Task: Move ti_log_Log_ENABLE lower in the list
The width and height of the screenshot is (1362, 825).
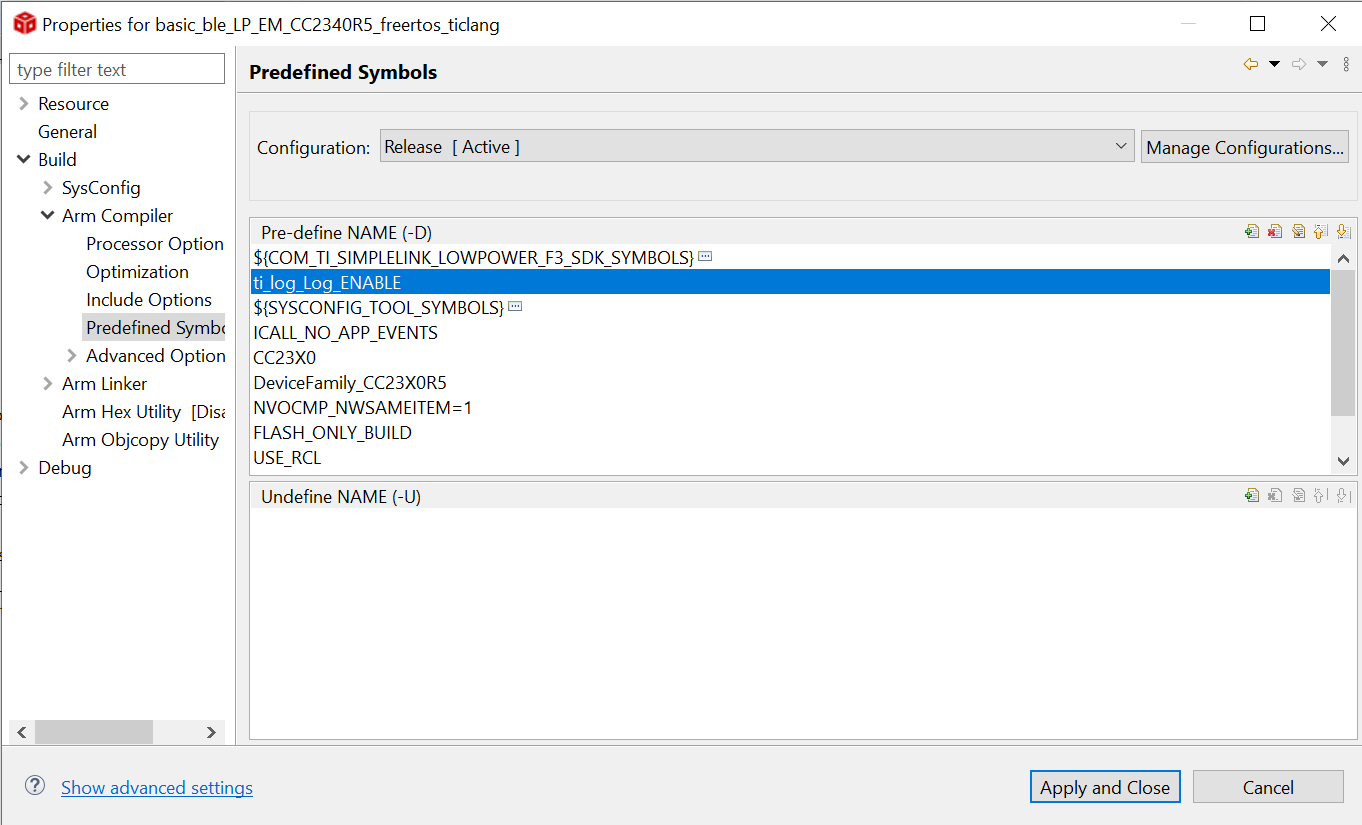Action: [1343, 231]
